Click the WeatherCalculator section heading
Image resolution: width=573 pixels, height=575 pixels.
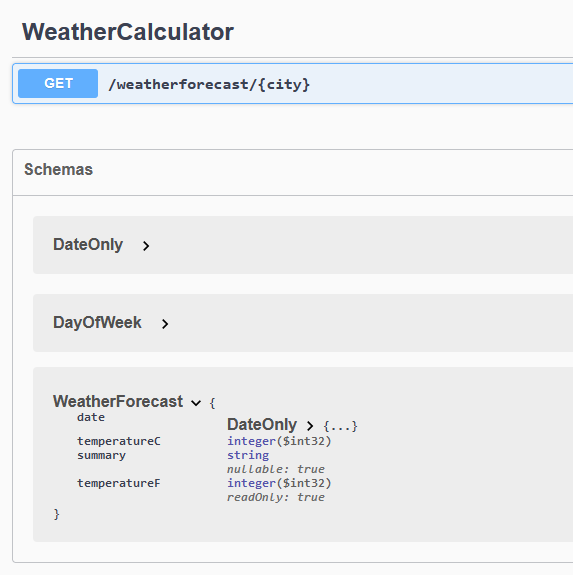pyautogui.click(x=128, y=32)
